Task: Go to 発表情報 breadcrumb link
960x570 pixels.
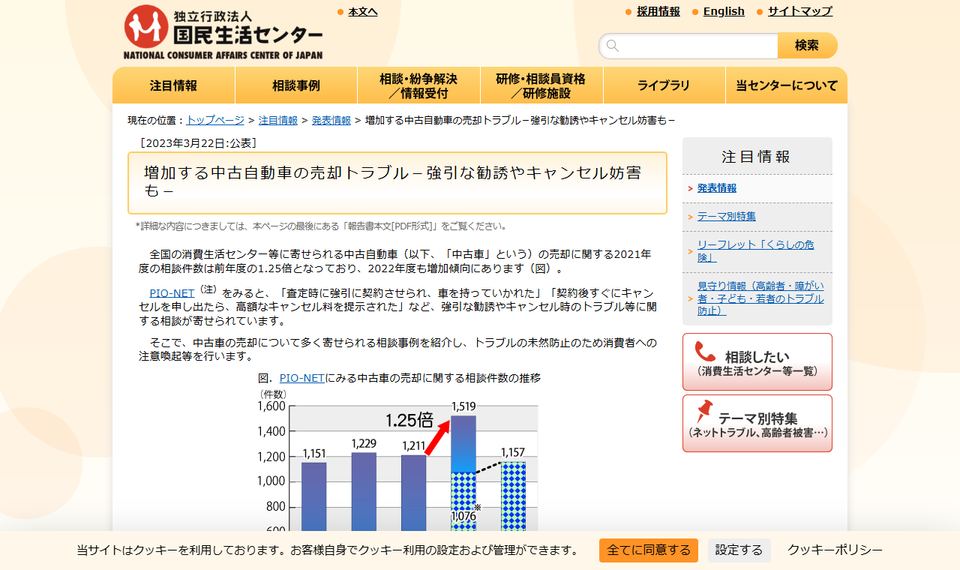Action: coord(331,121)
